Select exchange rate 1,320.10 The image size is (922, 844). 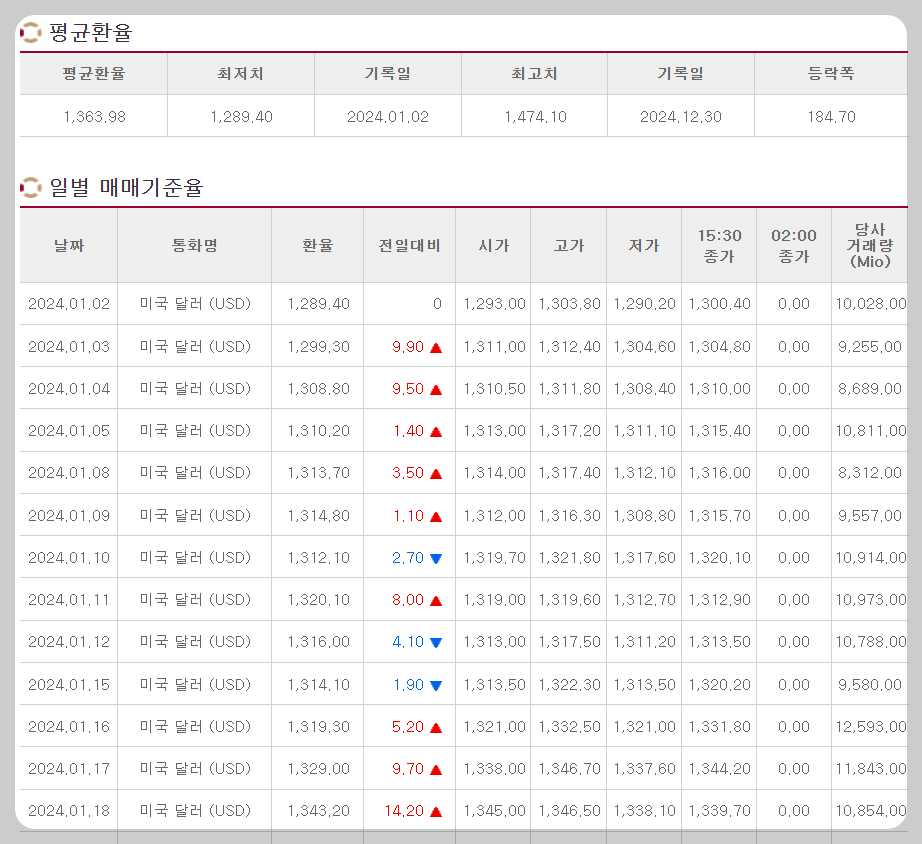click(318, 599)
